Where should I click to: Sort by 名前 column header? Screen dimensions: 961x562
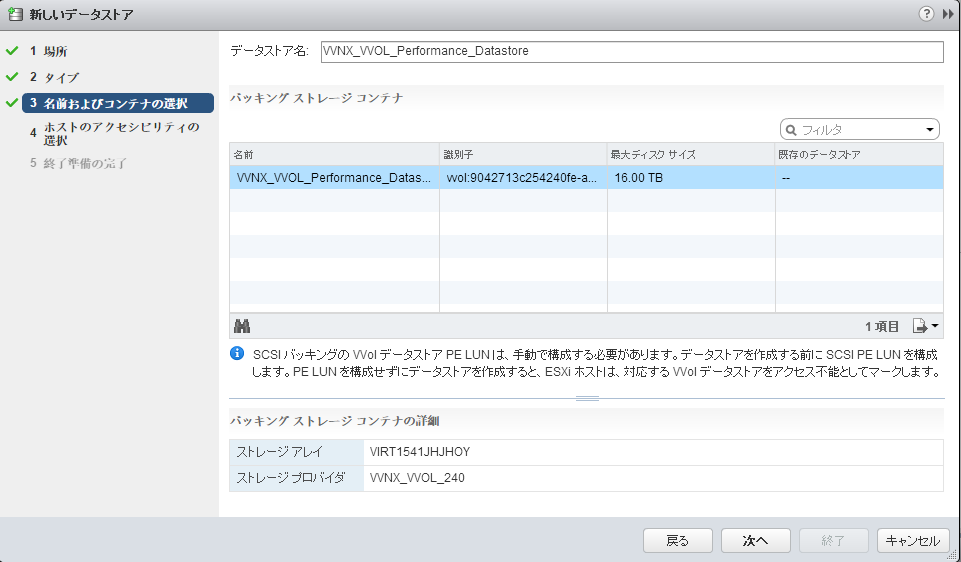335,154
